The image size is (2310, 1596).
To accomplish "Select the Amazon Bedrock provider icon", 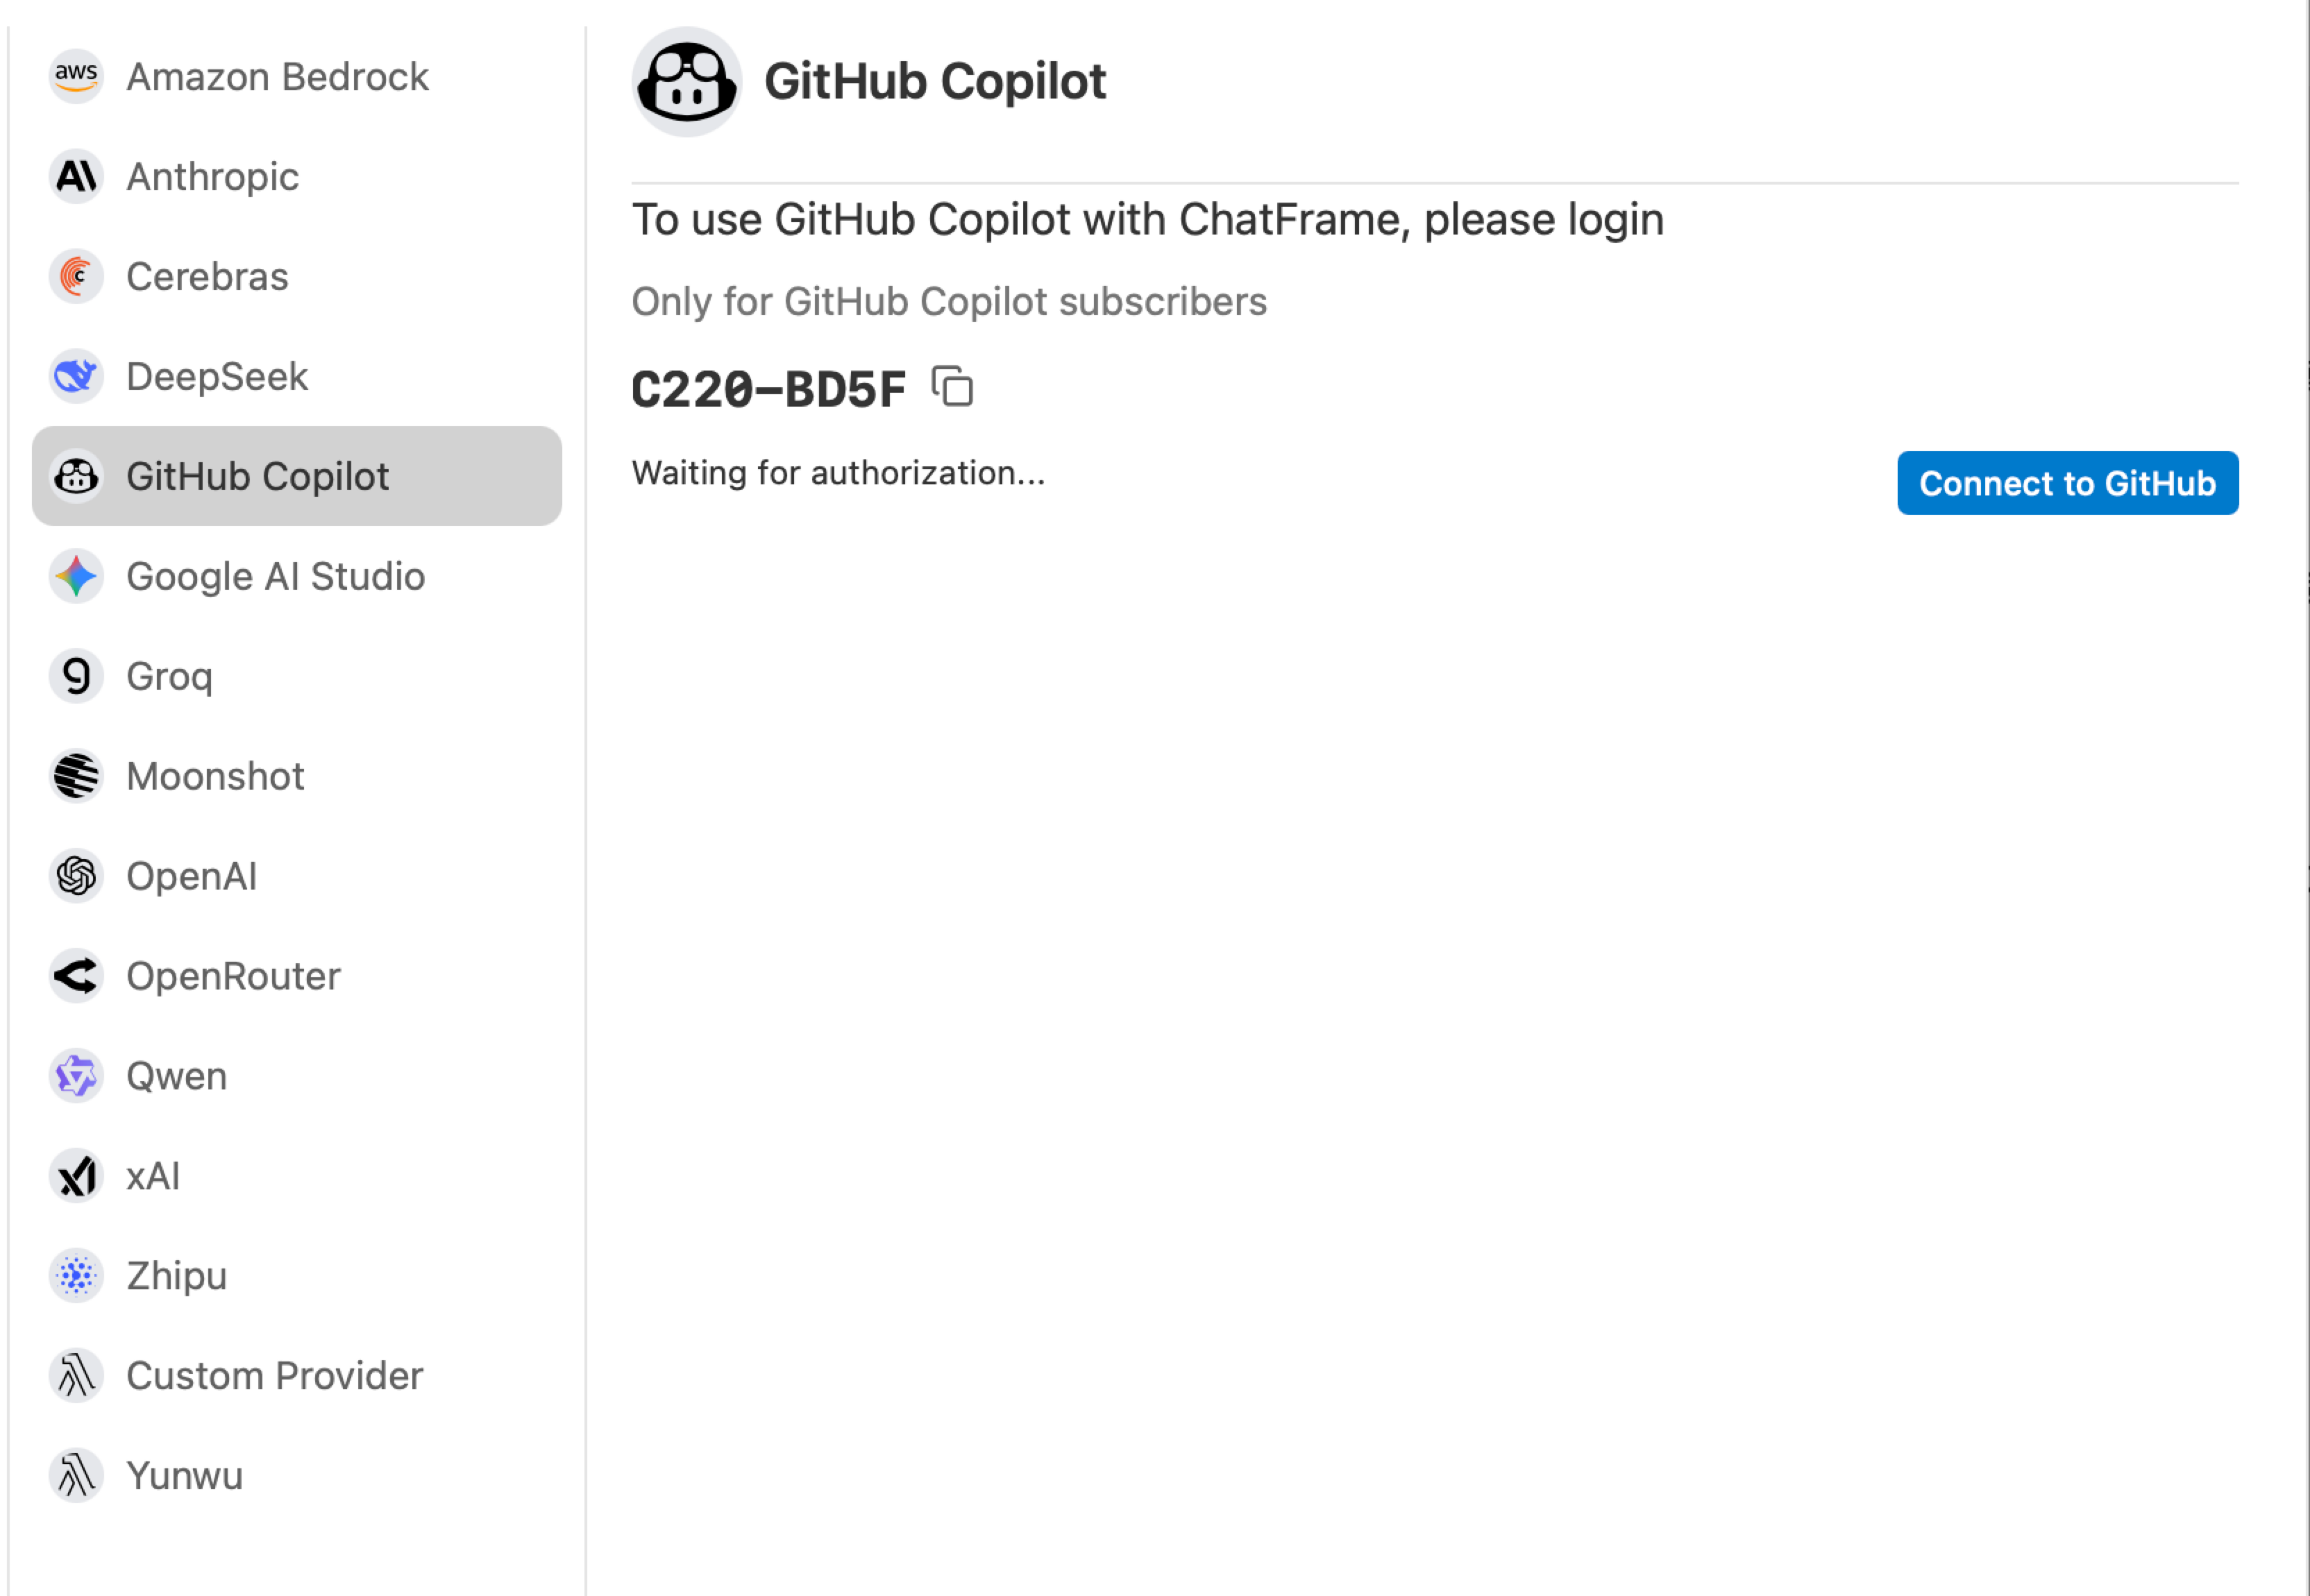I will click(75, 76).
